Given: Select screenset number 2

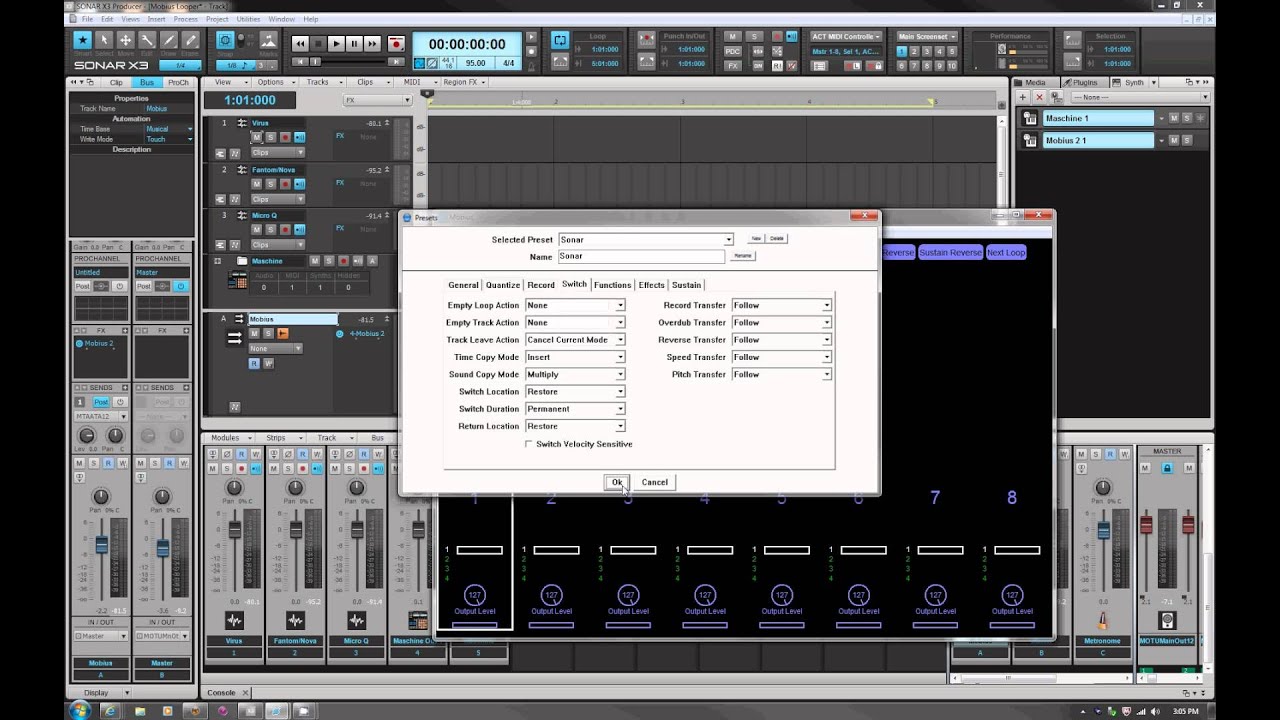Looking at the screenshot, I should coord(914,51).
